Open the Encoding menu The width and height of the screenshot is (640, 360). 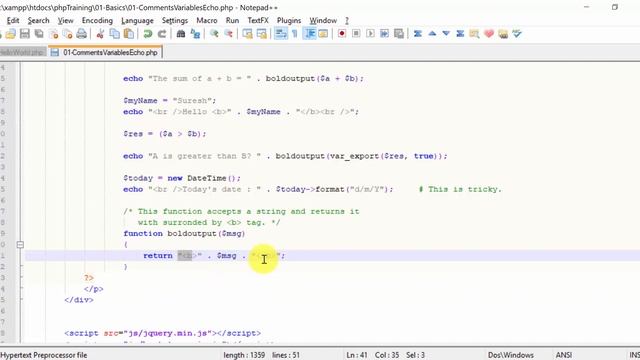[x=97, y=20]
